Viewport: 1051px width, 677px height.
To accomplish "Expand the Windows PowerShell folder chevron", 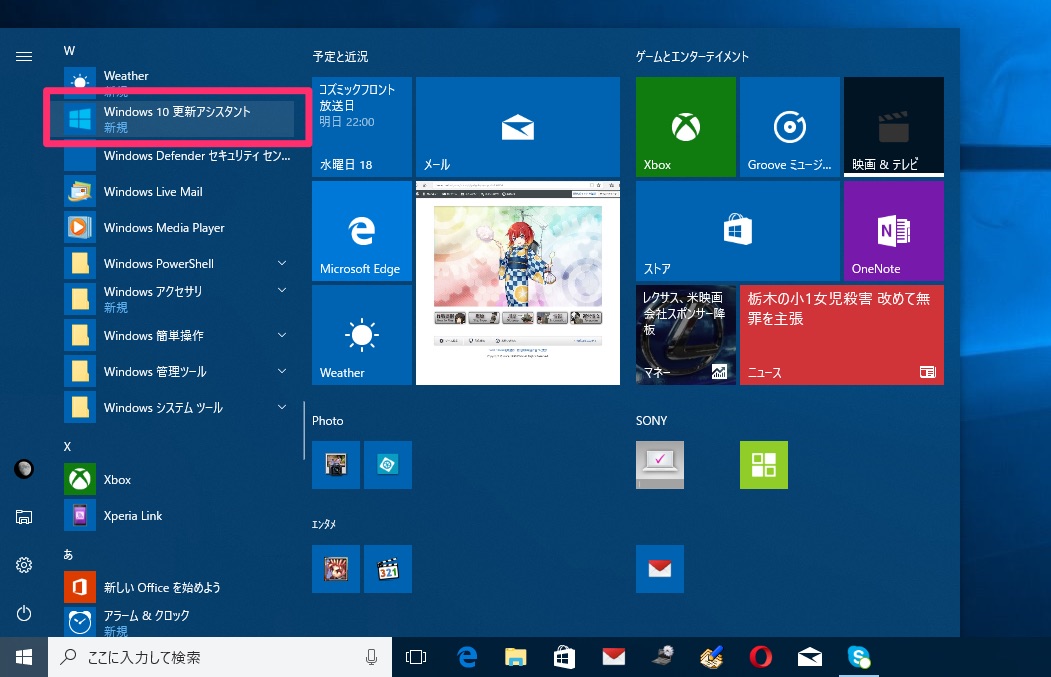I will coord(282,263).
